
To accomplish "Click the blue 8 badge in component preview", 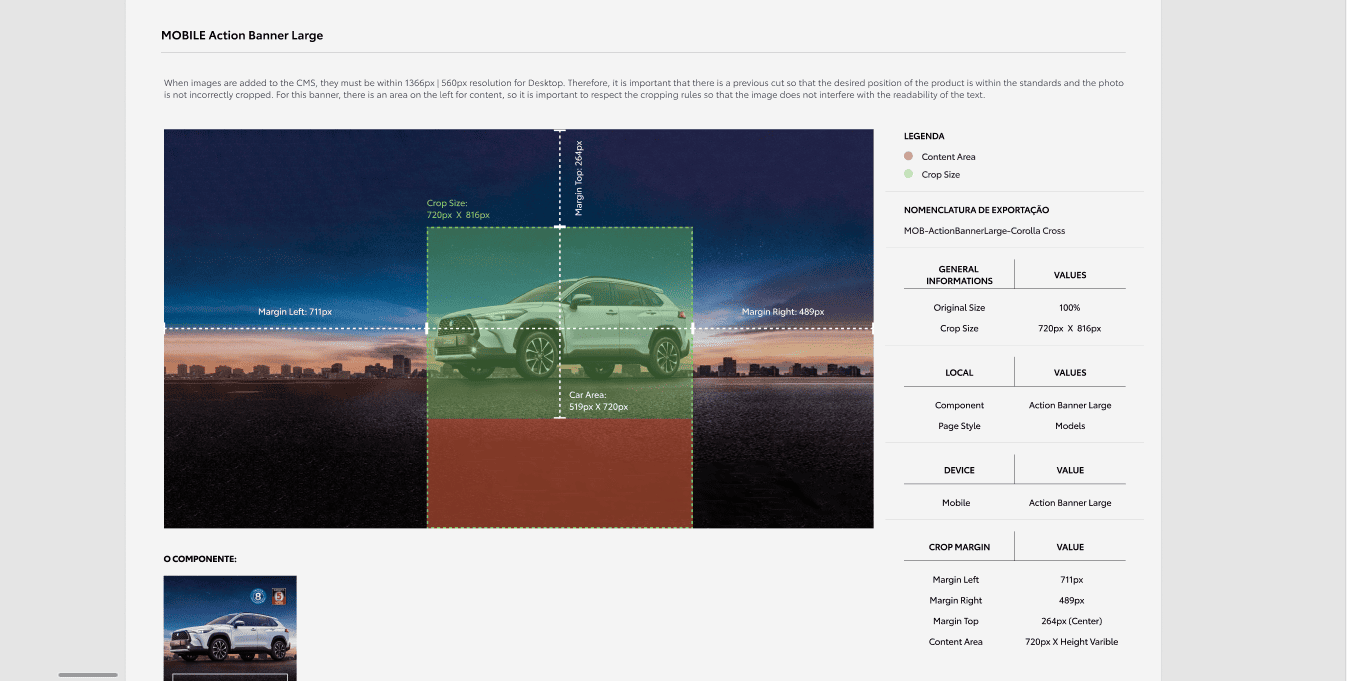I will pos(259,596).
